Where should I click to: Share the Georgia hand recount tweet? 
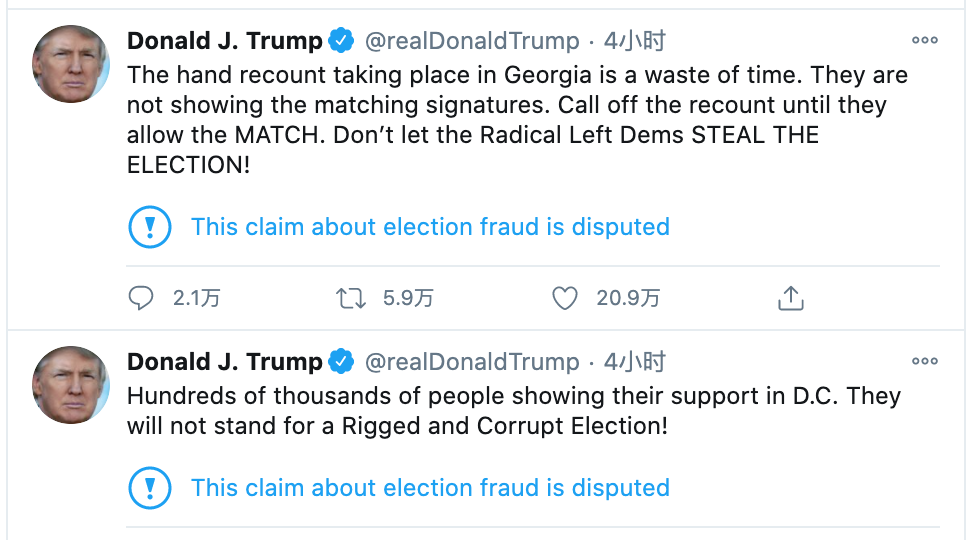tap(790, 298)
